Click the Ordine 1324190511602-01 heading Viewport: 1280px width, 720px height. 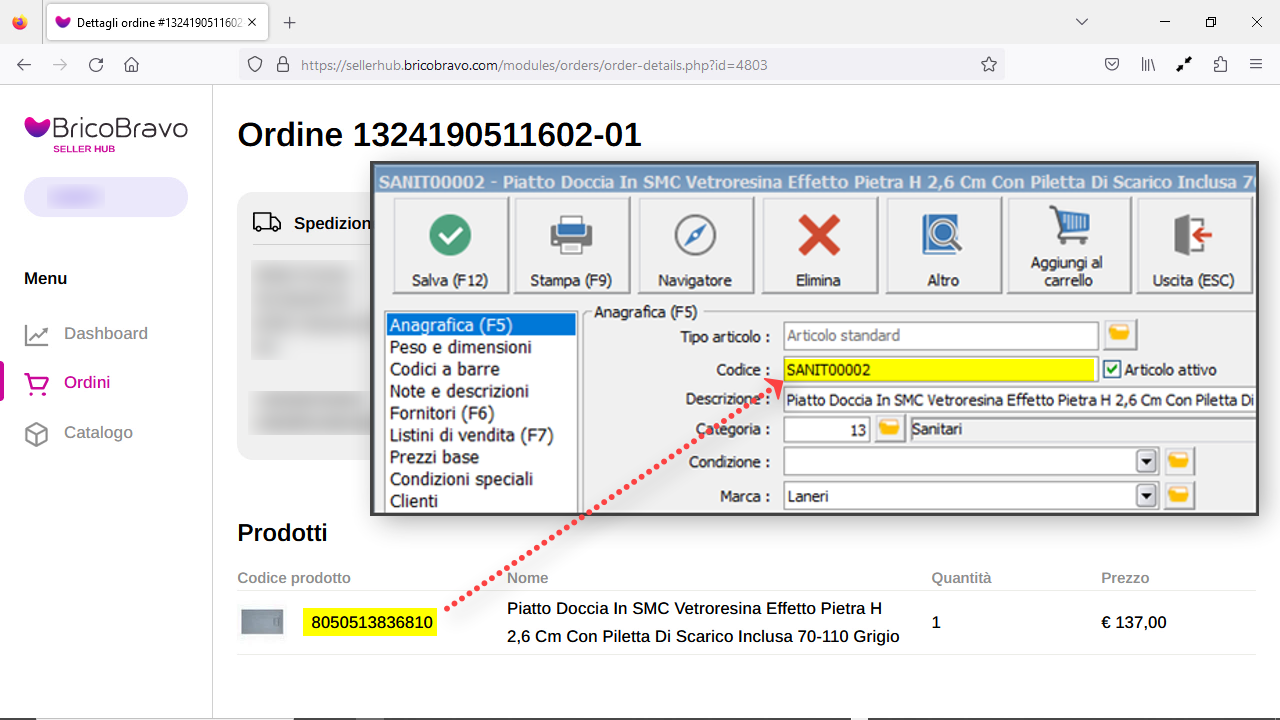(x=439, y=134)
